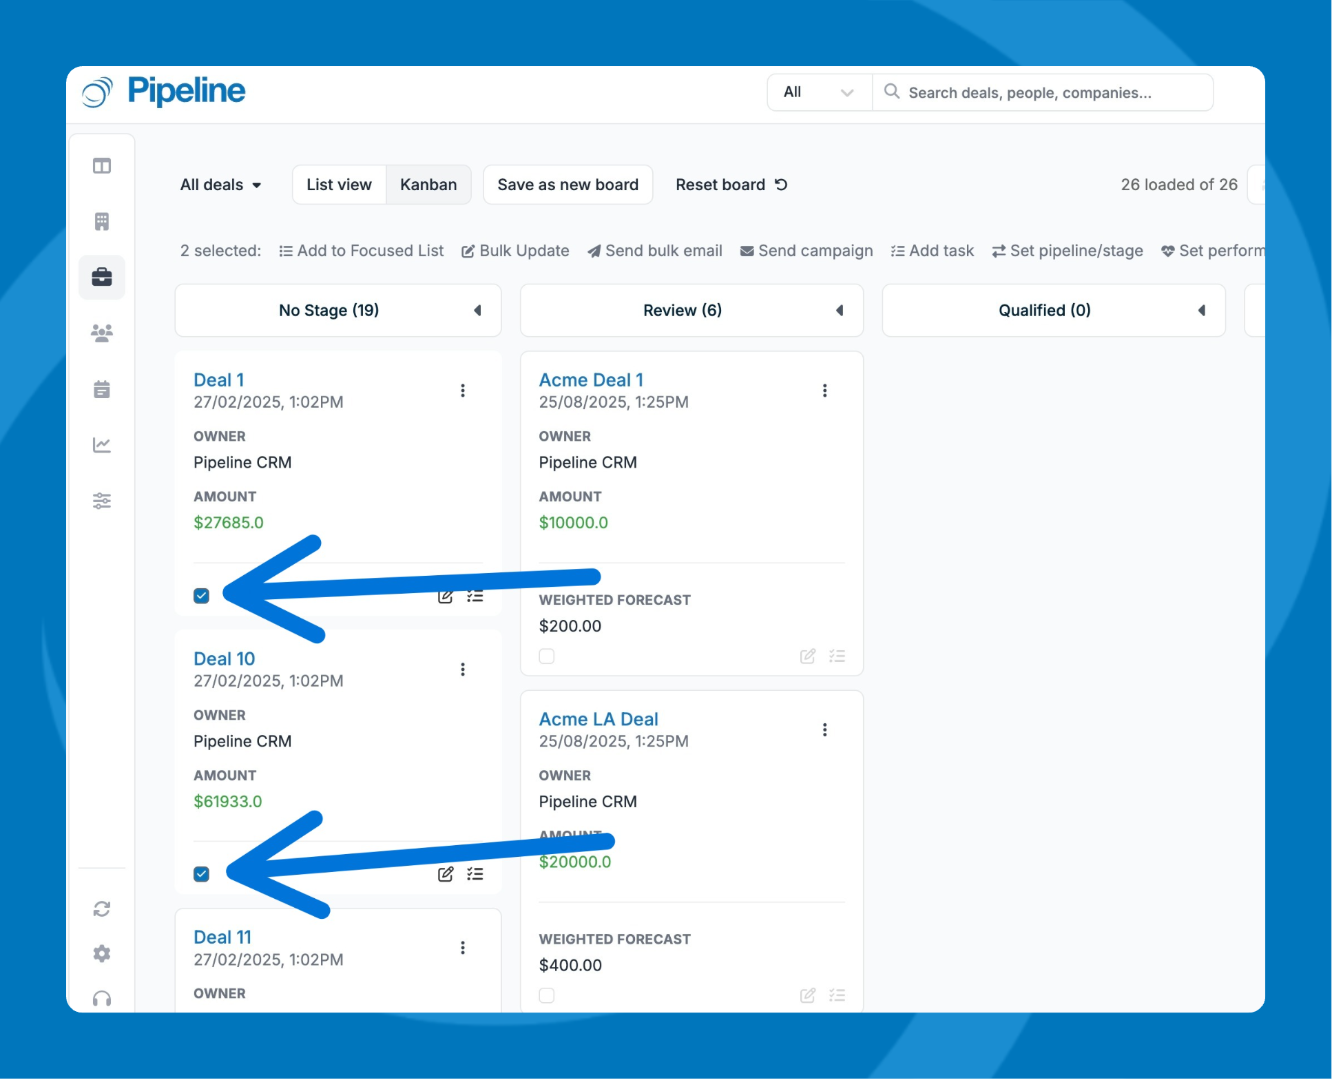1332x1080 pixels.
Task: Open the settings gear icon in sidebar
Action: coord(102,954)
